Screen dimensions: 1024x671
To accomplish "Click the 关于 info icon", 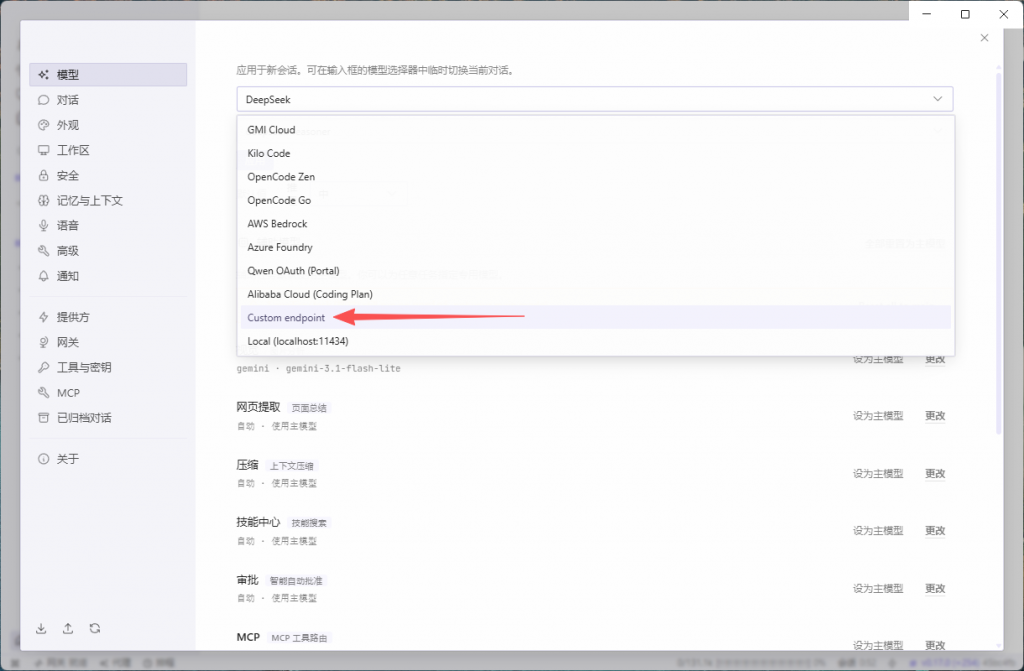I will (43, 459).
